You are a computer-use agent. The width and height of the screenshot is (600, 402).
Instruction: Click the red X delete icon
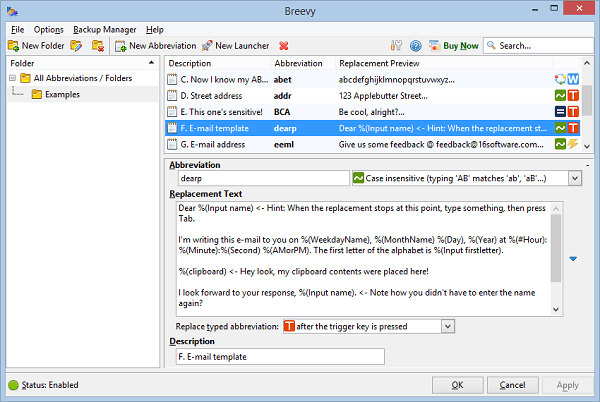point(284,46)
